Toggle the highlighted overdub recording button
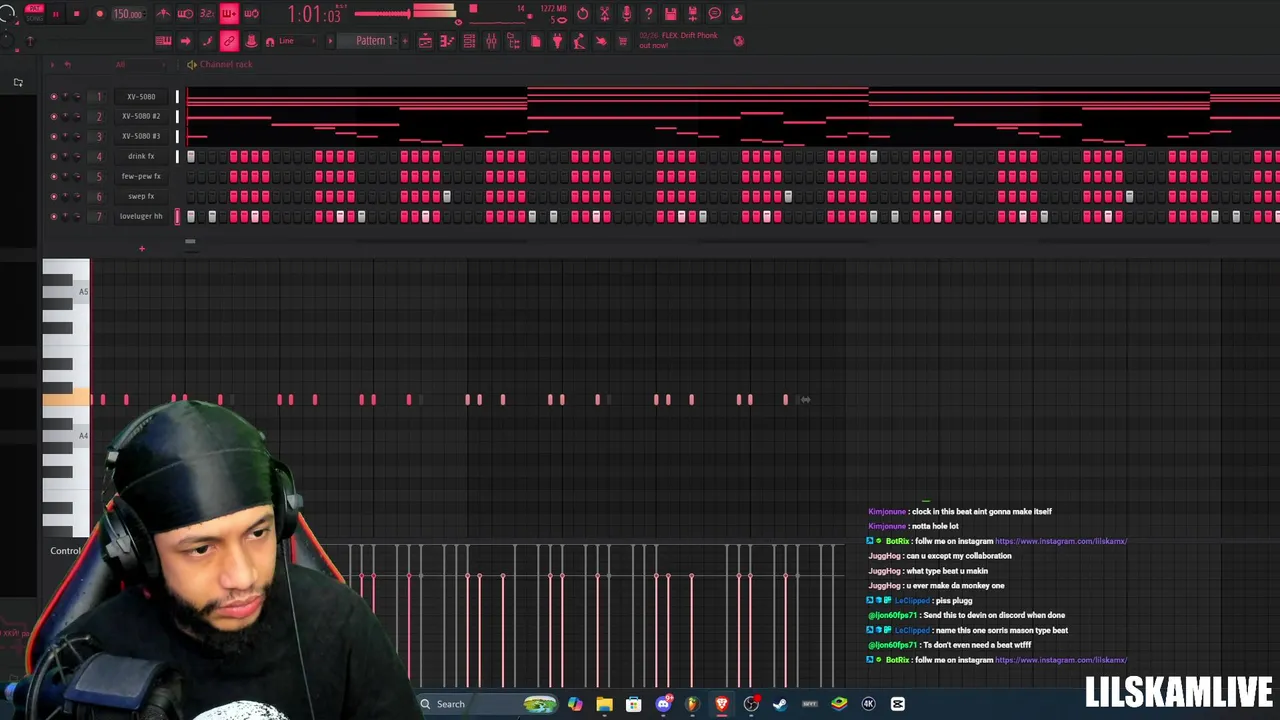This screenshot has width=1280, height=720. (x=229, y=14)
